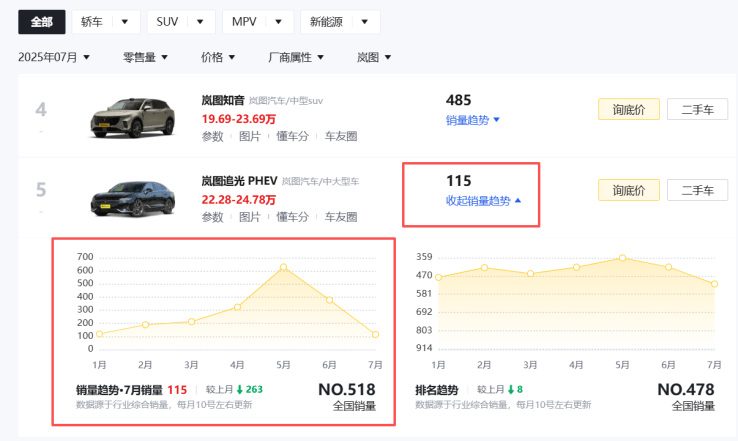
Task: Open the 厂商属性 filter dropdown
Action: point(296,57)
